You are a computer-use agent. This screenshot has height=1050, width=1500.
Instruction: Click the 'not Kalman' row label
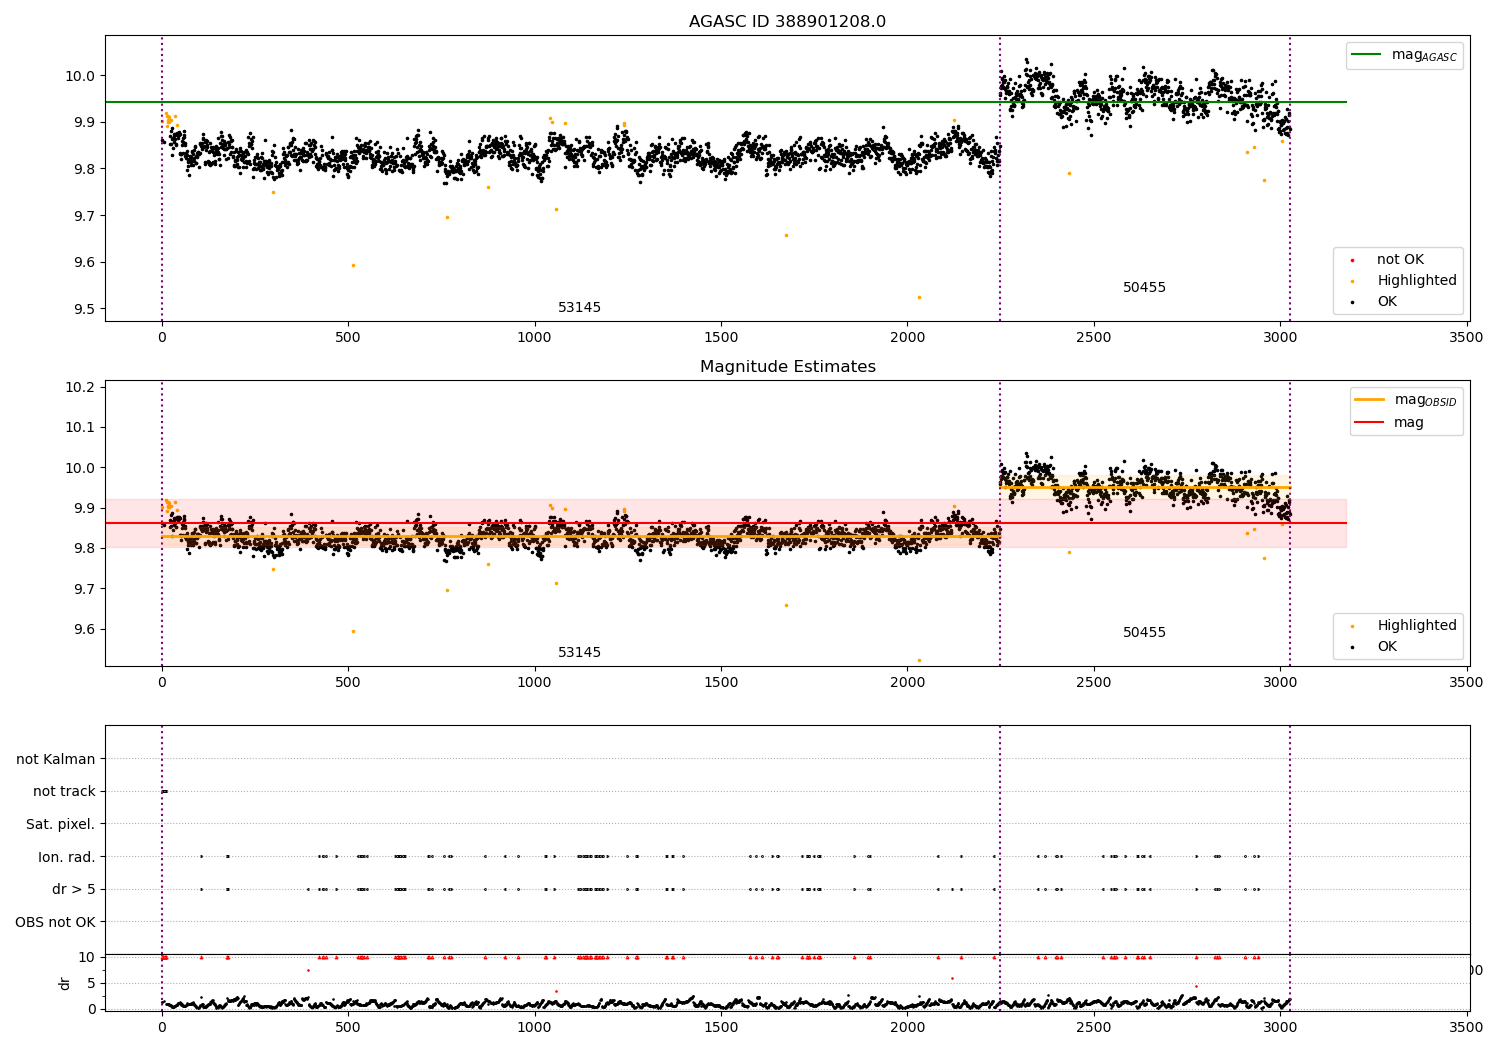coord(56,759)
